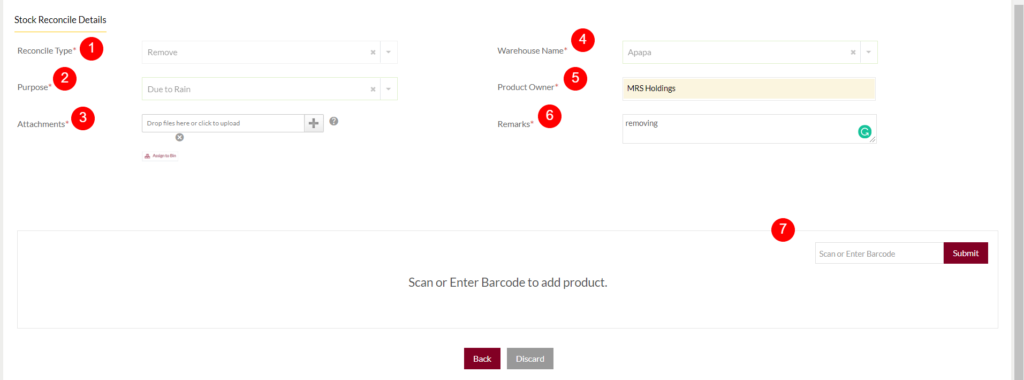This screenshot has height=380, width=1024.
Task: Click the plus icon to add attachment
Action: pyautogui.click(x=314, y=123)
